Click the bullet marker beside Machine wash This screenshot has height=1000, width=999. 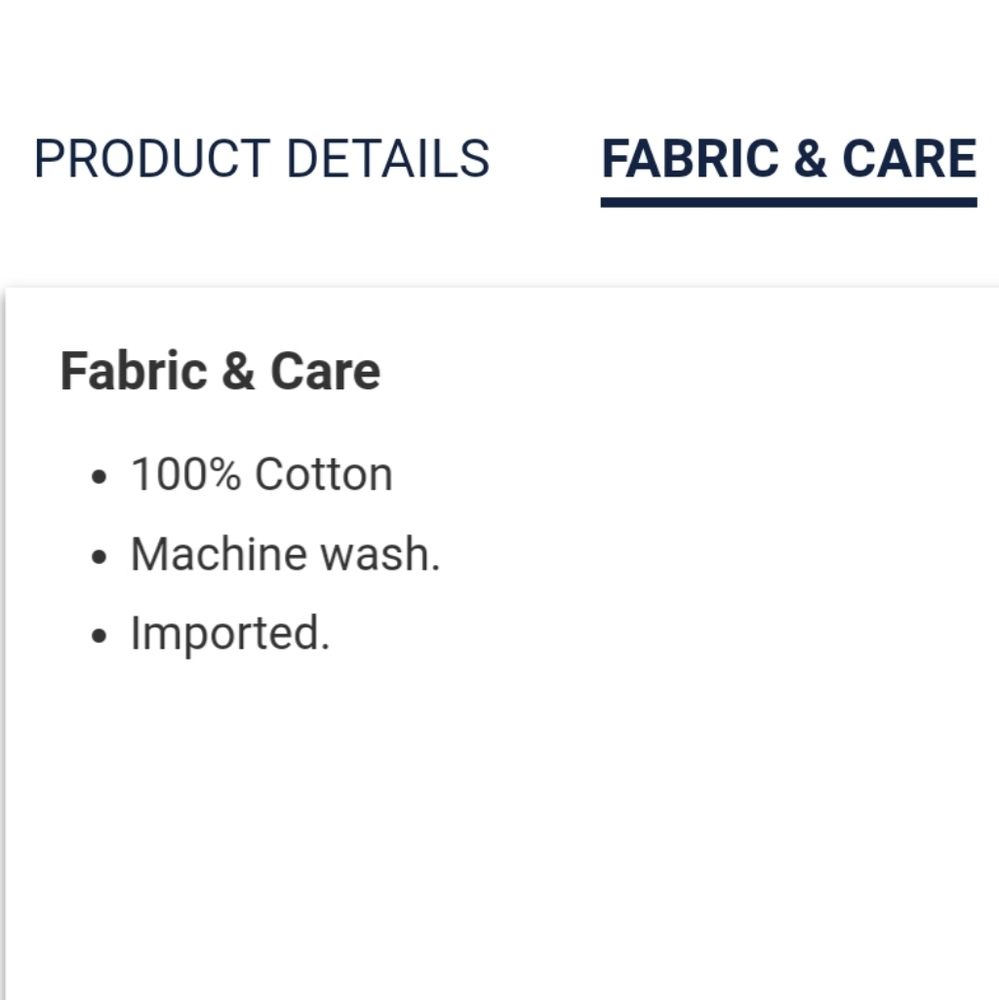tap(97, 556)
